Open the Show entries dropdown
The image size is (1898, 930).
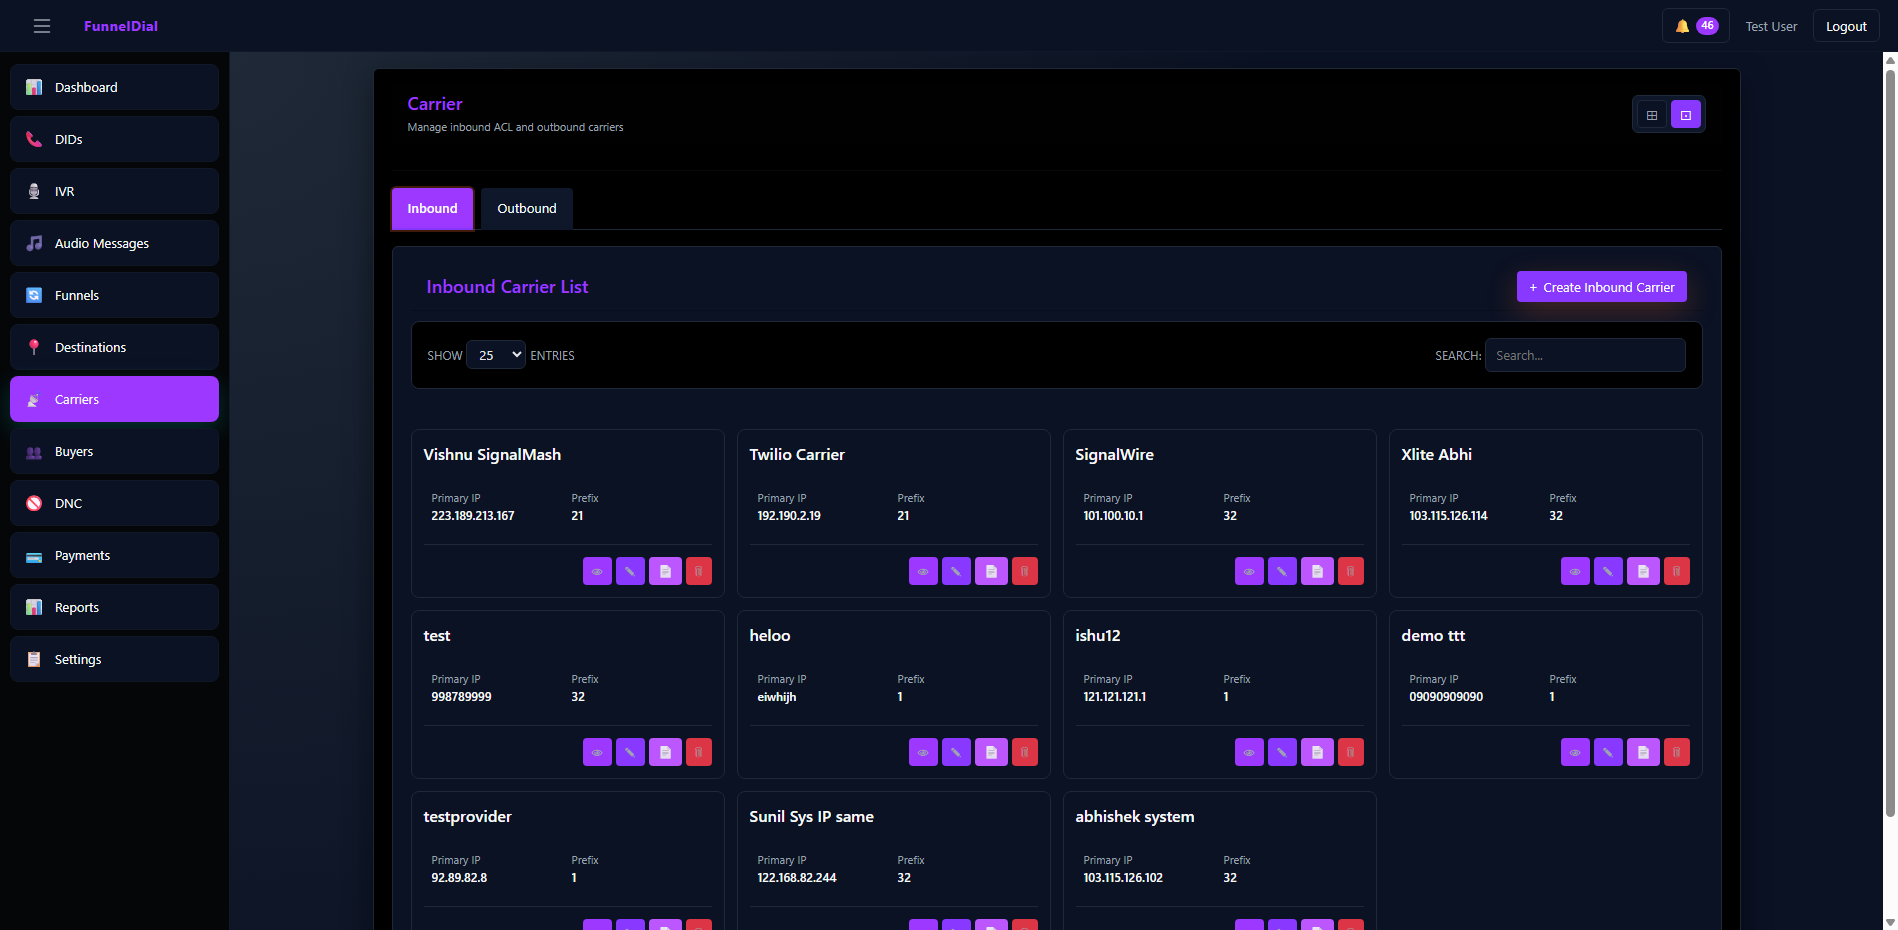(x=496, y=355)
